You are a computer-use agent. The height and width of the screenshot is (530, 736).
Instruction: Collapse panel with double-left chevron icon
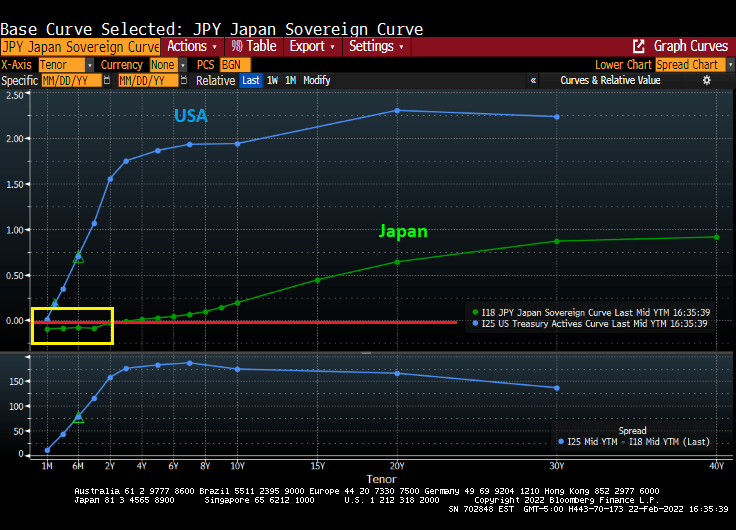pos(533,80)
